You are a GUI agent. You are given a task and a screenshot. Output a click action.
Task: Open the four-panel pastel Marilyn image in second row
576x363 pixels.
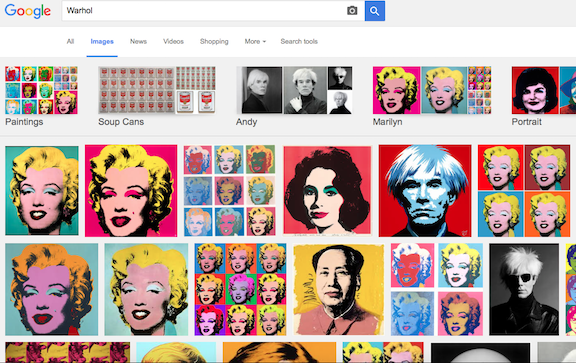(x=437, y=289)
